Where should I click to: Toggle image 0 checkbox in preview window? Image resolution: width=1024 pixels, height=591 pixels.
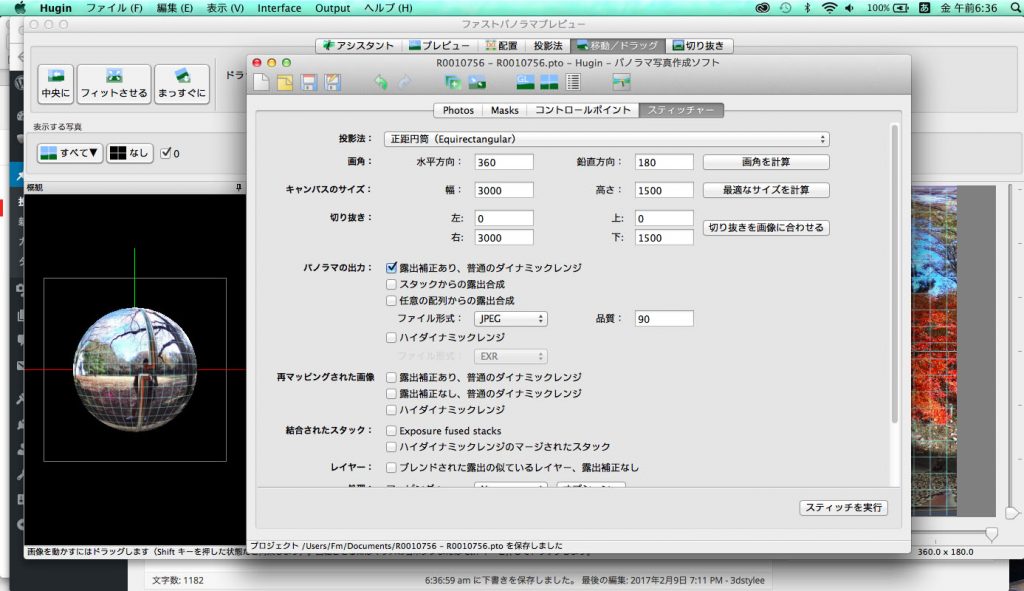coord(166,153)
